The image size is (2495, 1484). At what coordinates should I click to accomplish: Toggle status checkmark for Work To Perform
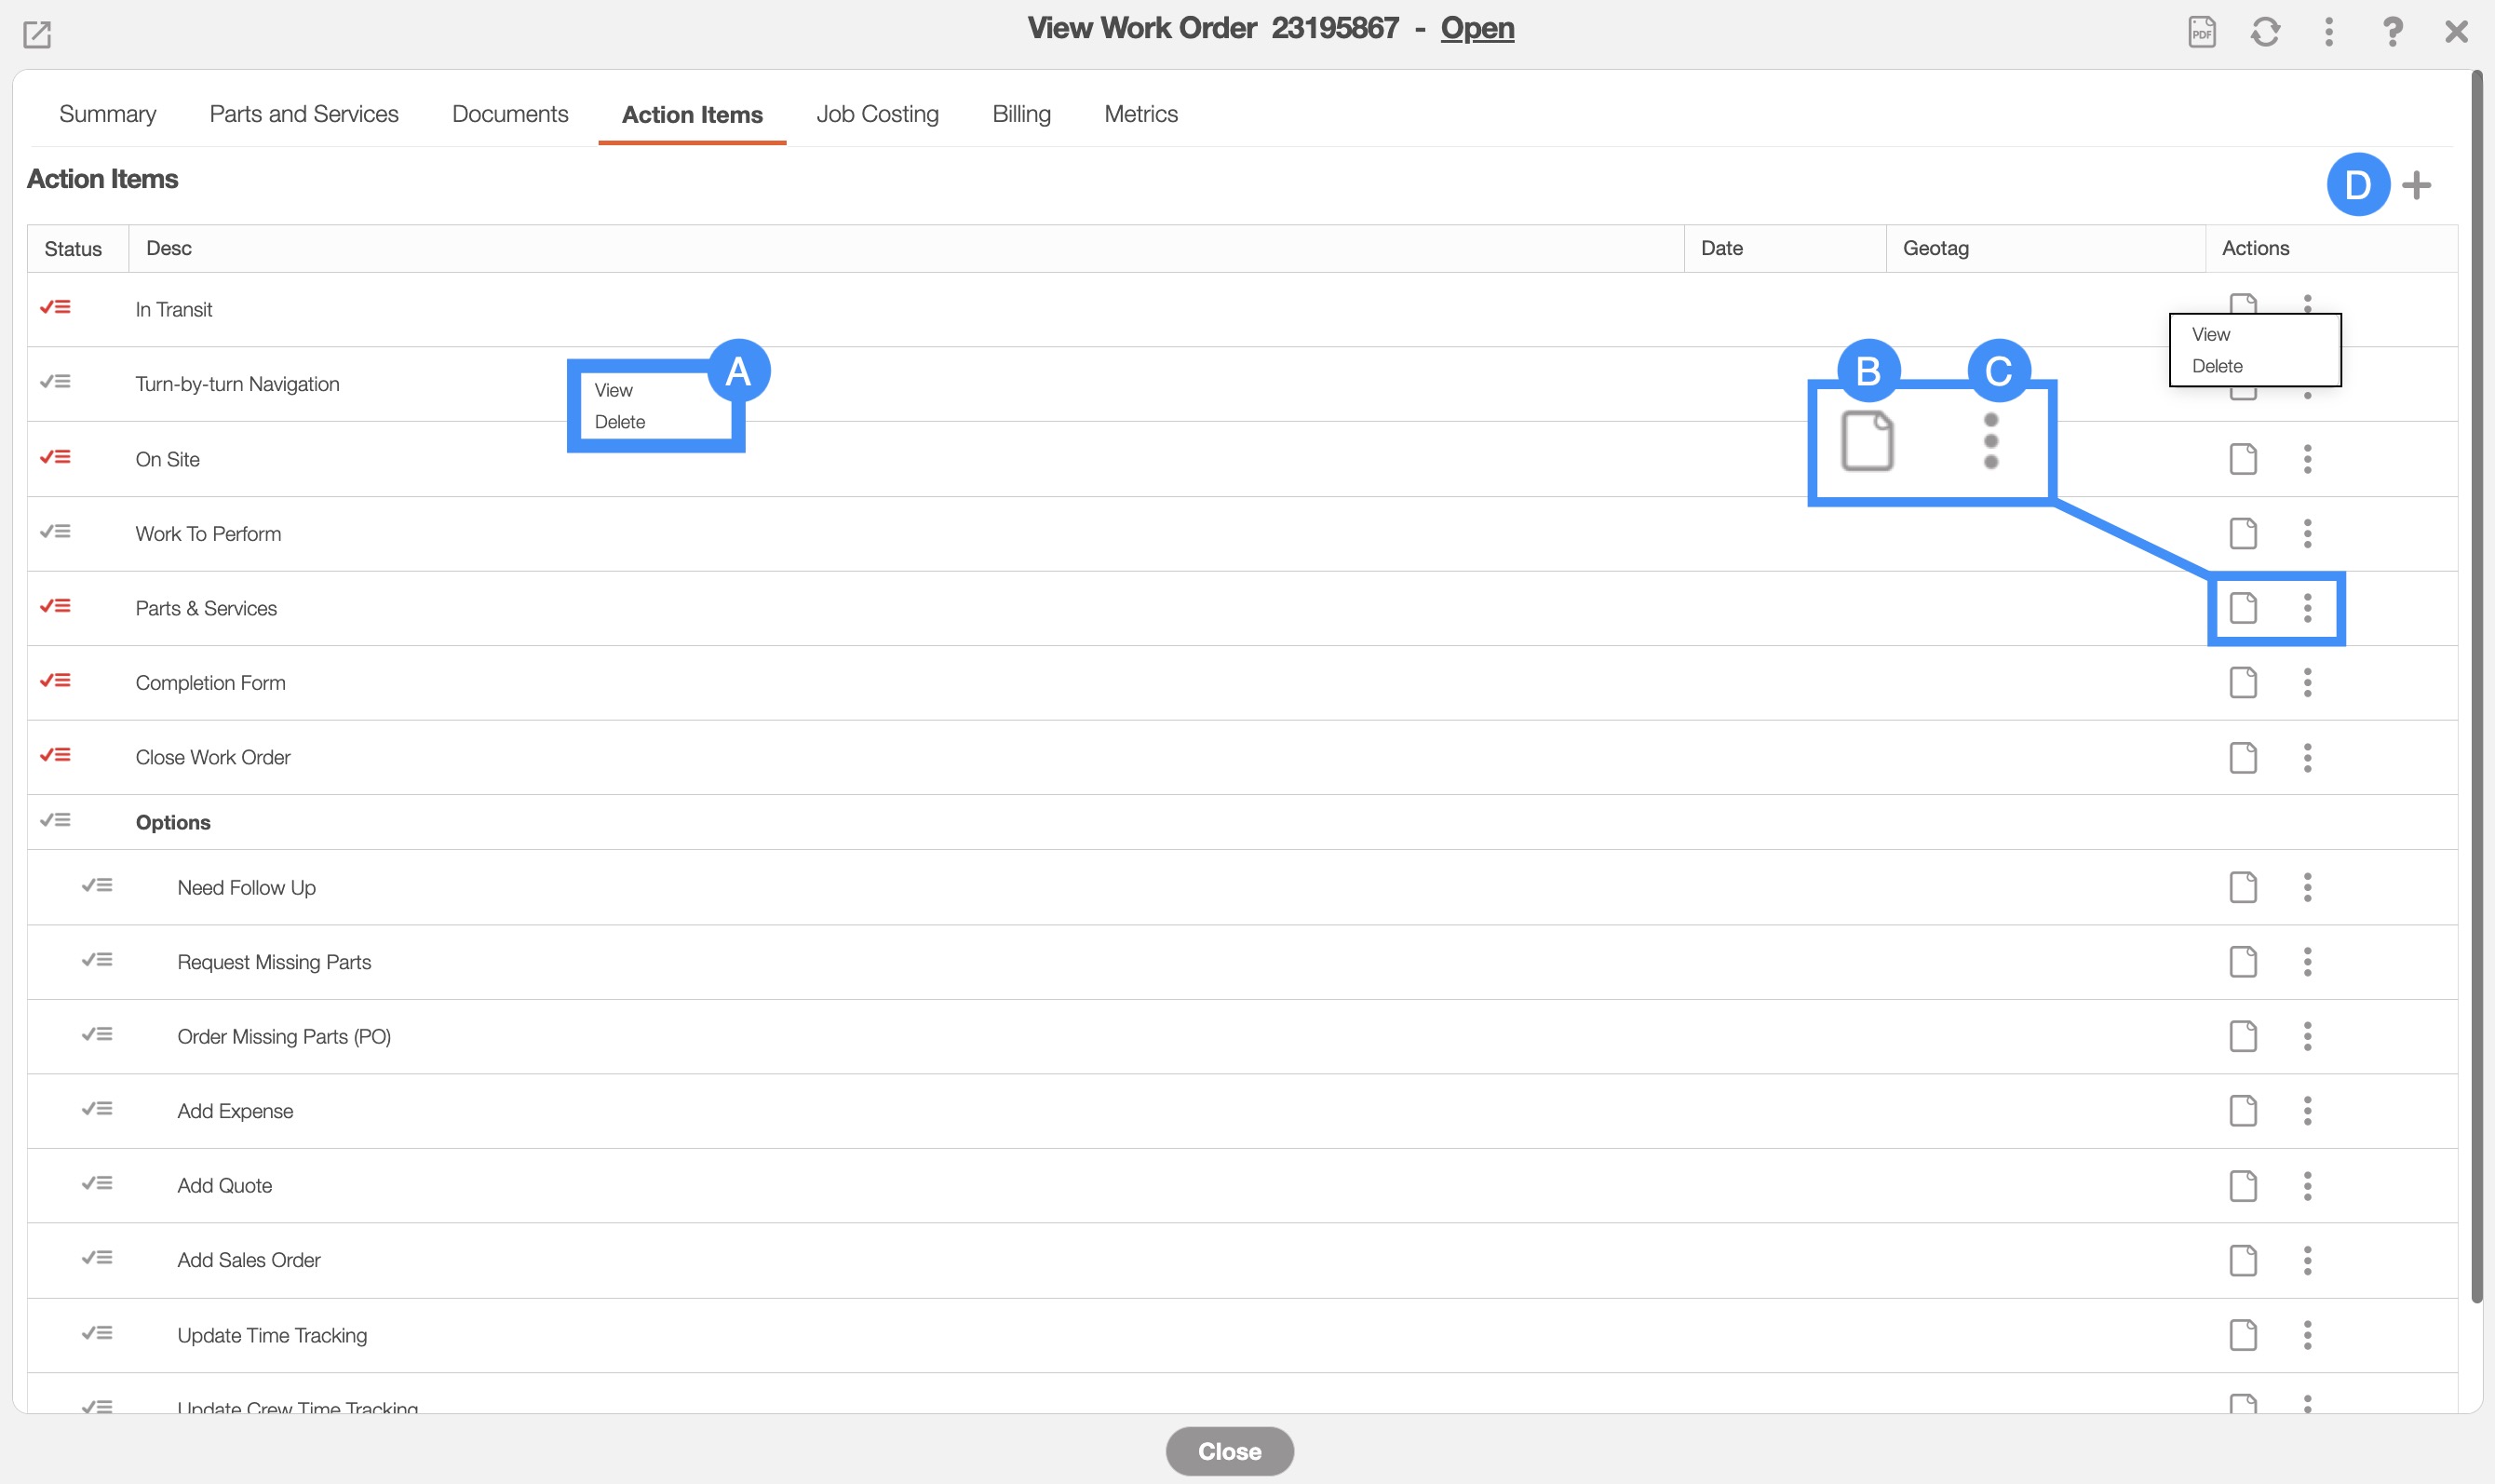point(55,532)
